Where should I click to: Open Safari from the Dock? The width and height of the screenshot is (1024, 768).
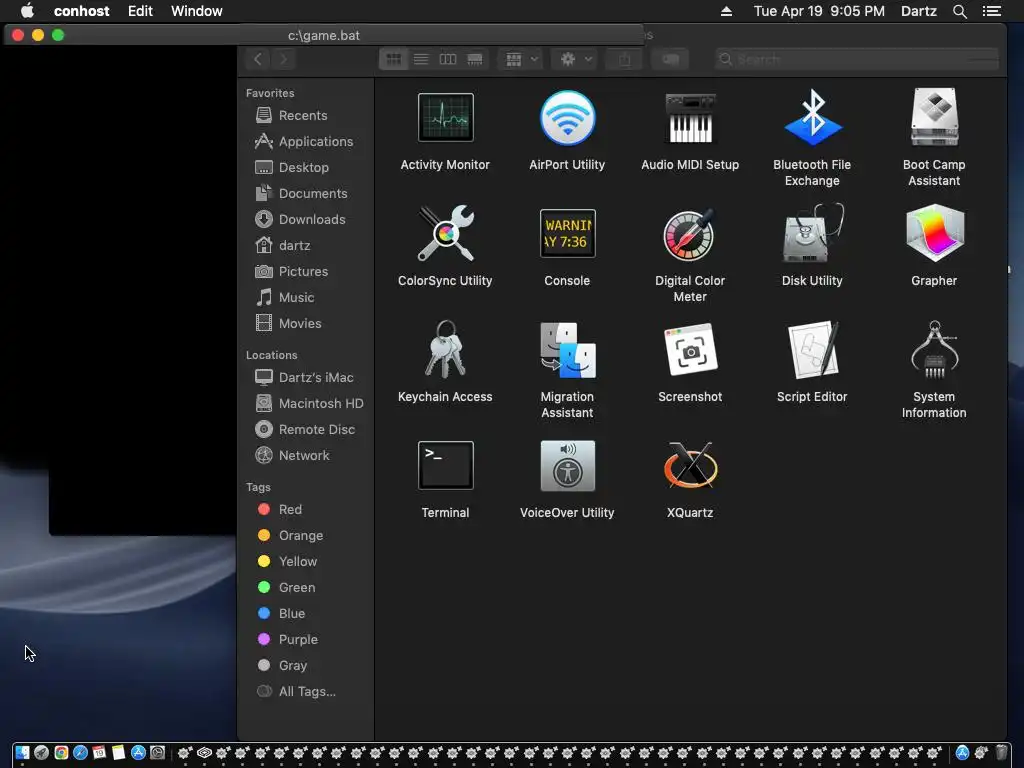coord(80,753)
